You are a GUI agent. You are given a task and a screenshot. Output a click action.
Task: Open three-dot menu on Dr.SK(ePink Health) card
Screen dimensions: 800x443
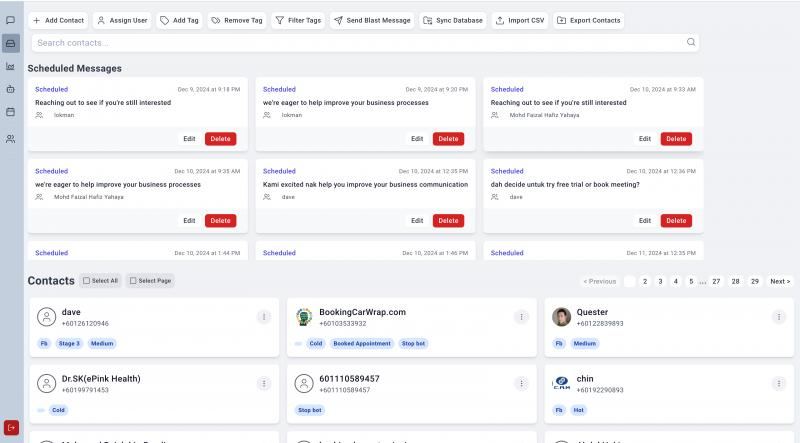tap(264, 383)
